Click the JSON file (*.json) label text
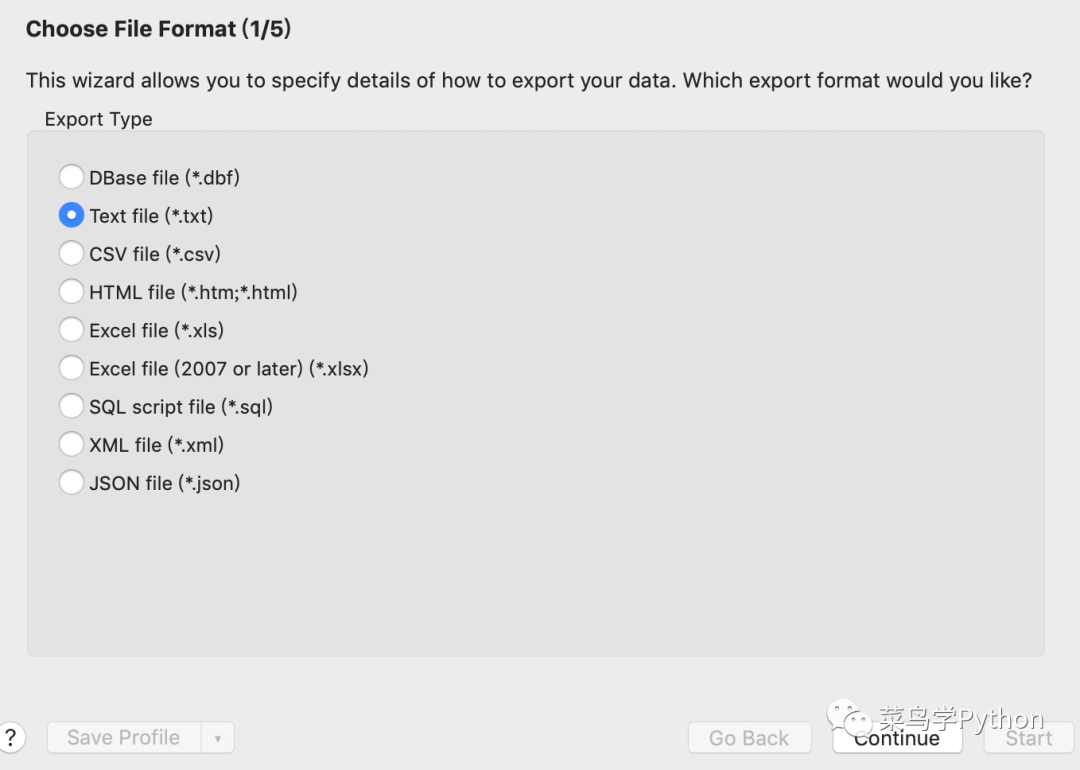 pyautogui.click(x=165, y=483)
